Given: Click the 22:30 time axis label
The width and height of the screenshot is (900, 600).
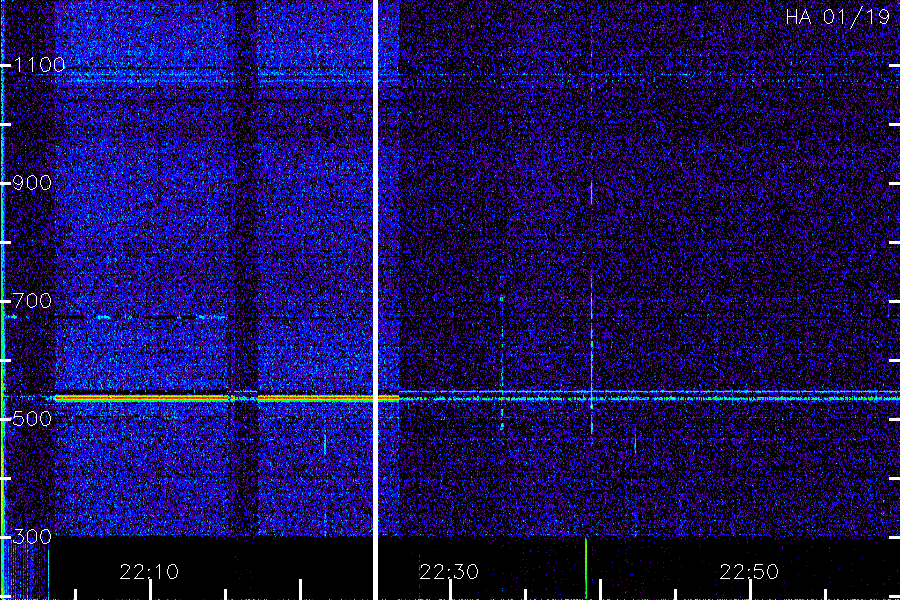Looking at the screenshot, I should [449, 572].
